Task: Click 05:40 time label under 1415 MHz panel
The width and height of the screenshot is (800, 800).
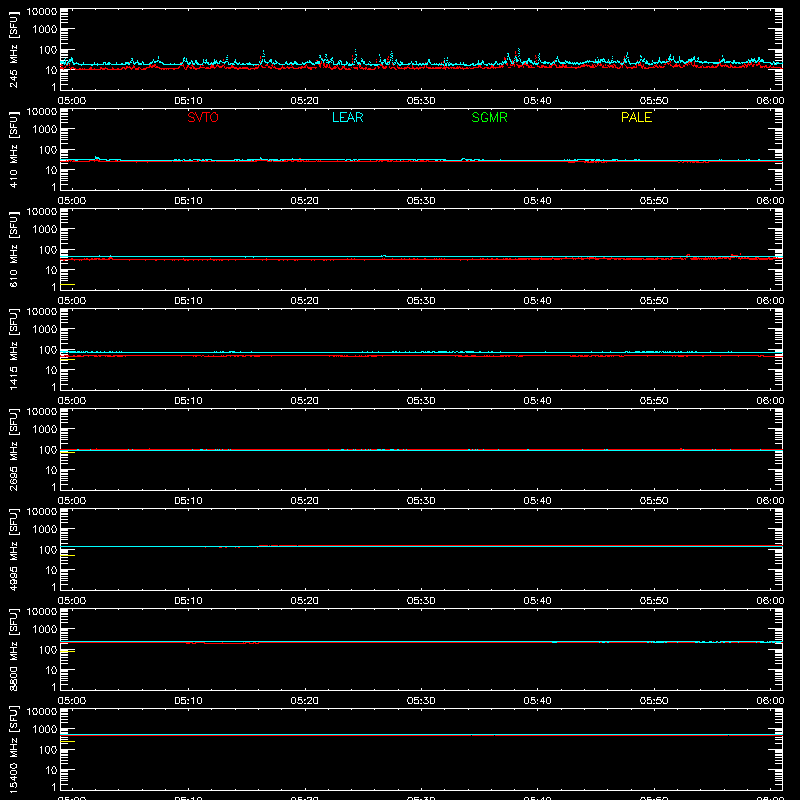Action: point(537,401)
